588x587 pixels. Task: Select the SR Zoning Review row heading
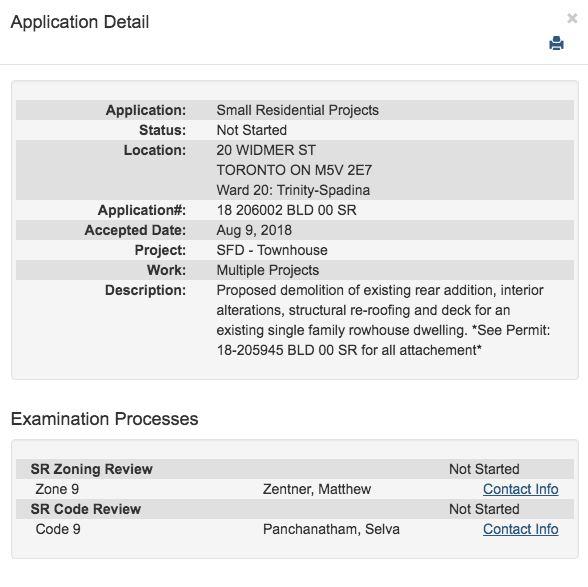[92, 469]
